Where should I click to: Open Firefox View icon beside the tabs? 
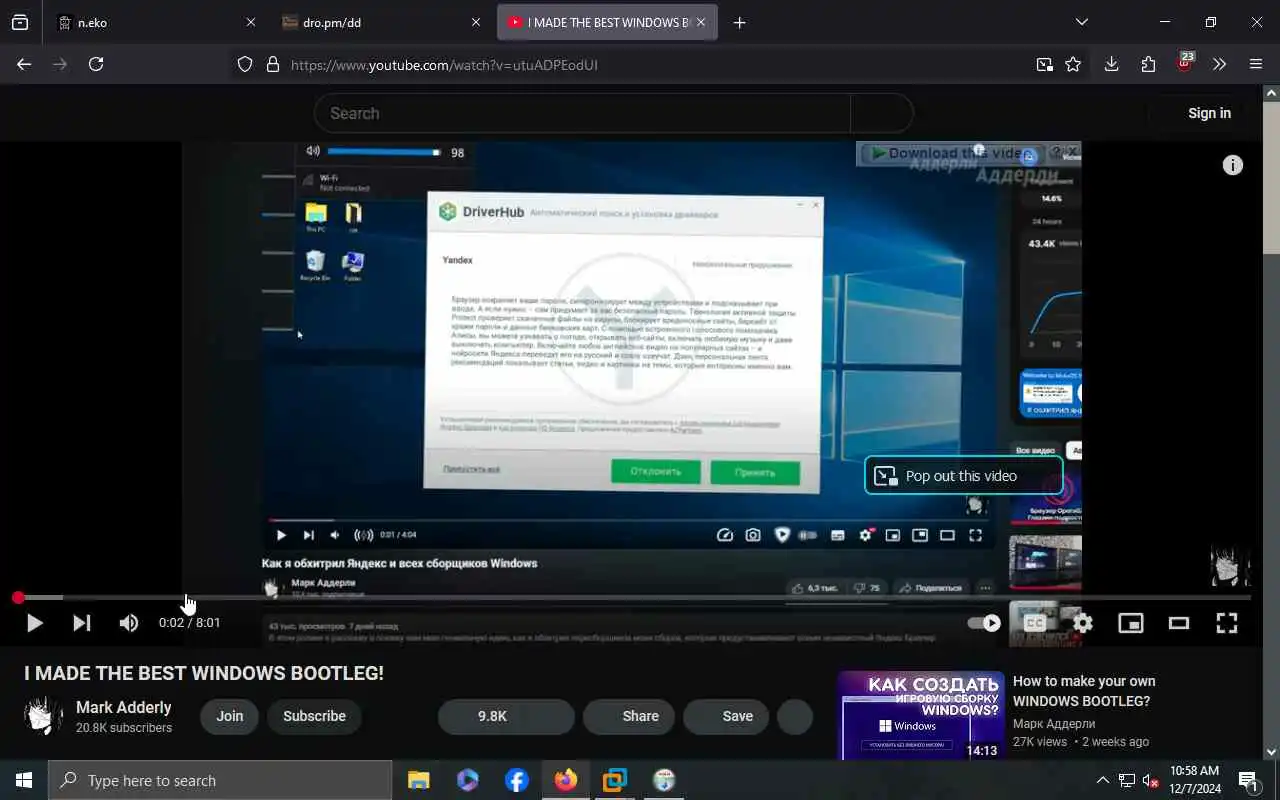pyautogui.click(x=20, y=22)
